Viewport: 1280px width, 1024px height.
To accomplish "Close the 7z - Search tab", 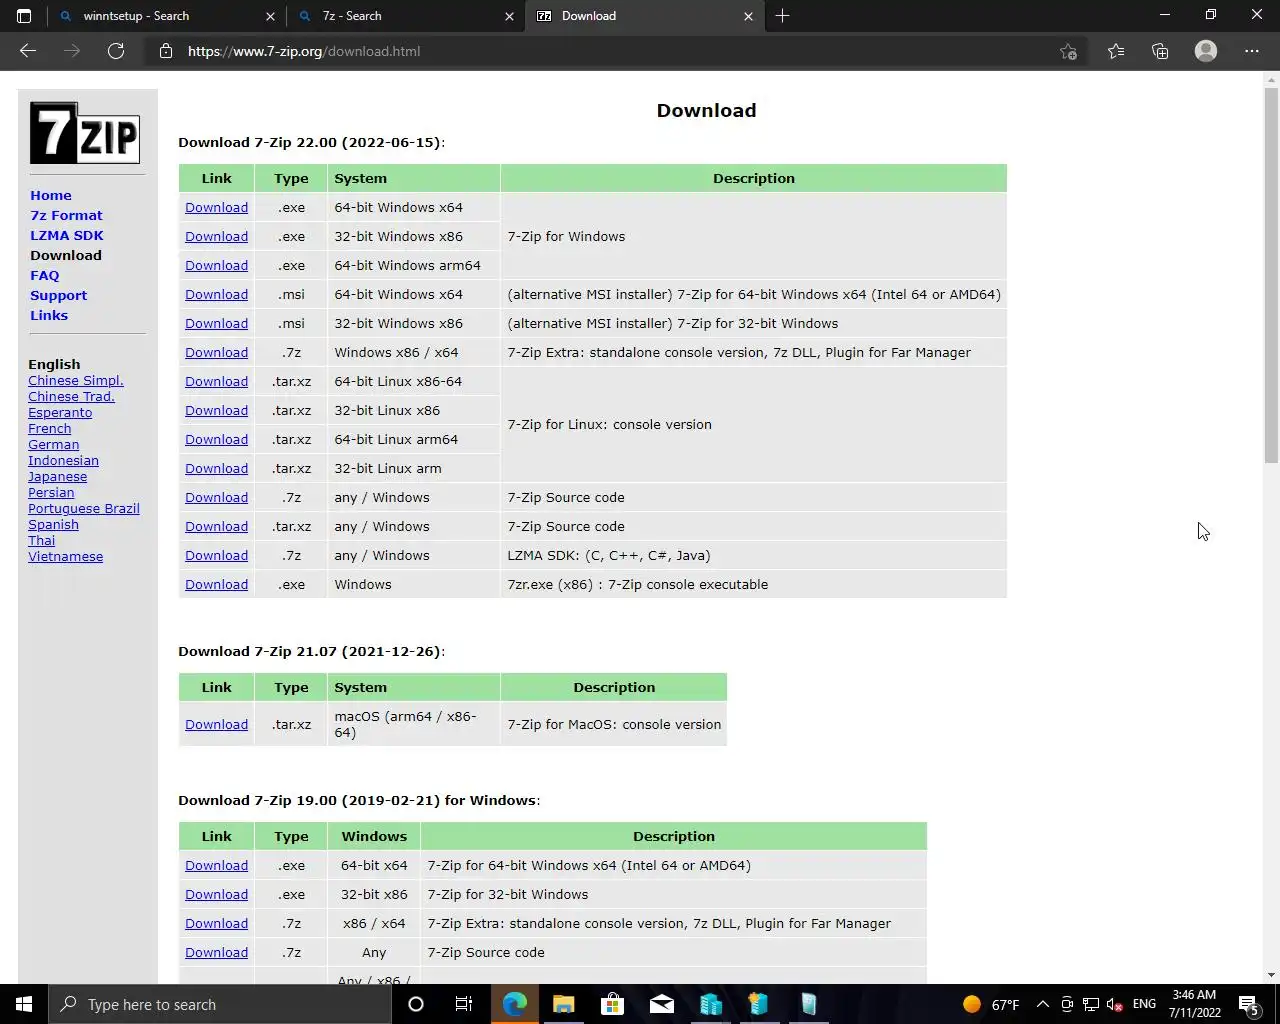I will (x=509, y=16).
